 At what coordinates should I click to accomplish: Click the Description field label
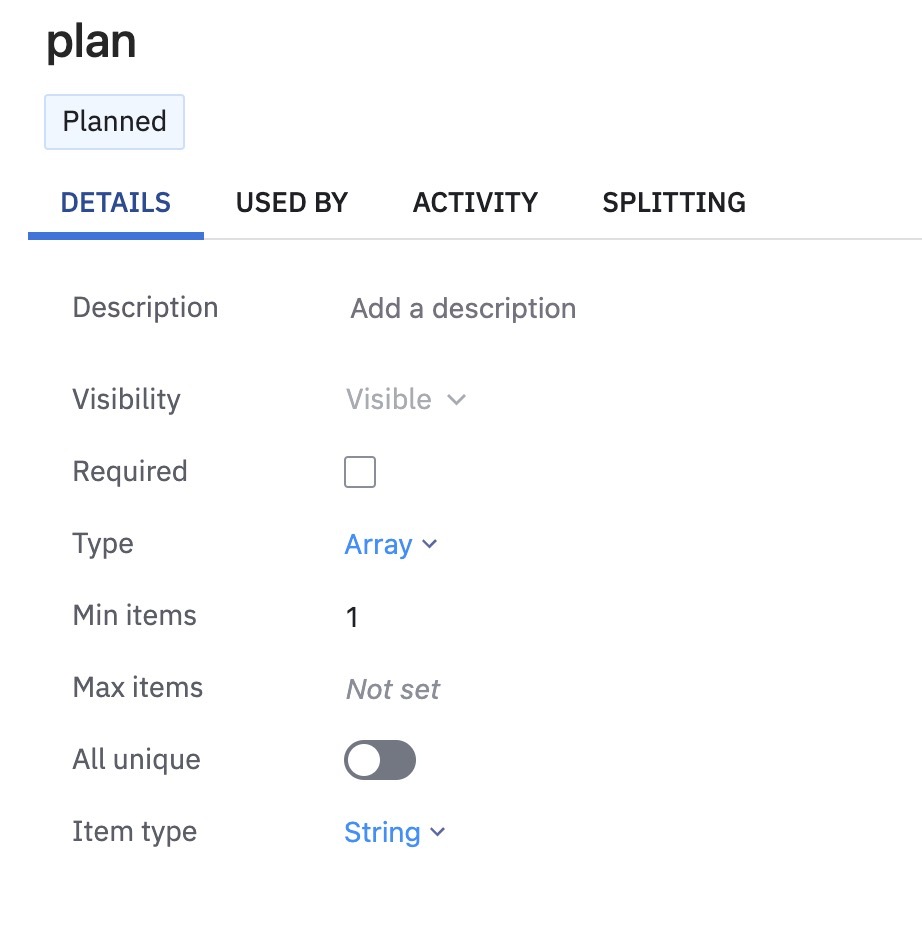[x=145, y=307]
